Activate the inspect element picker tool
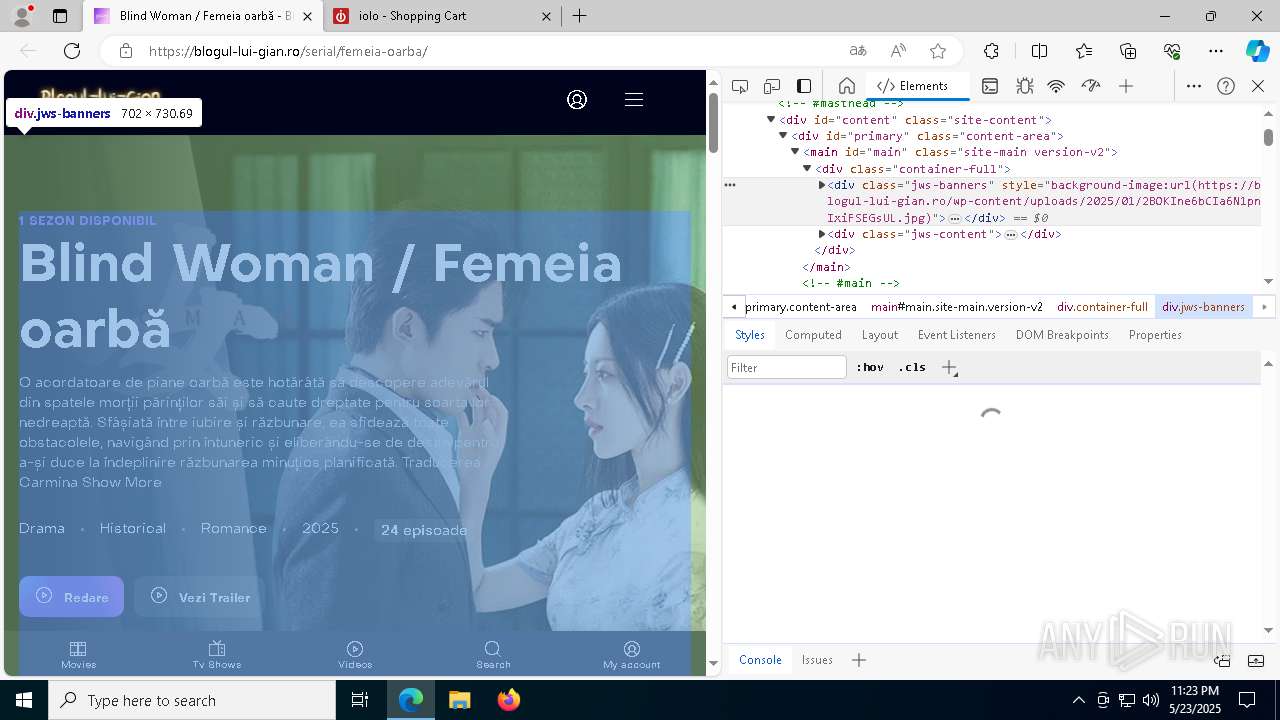The image size is (1280, 720). click(x=740, y=86)
